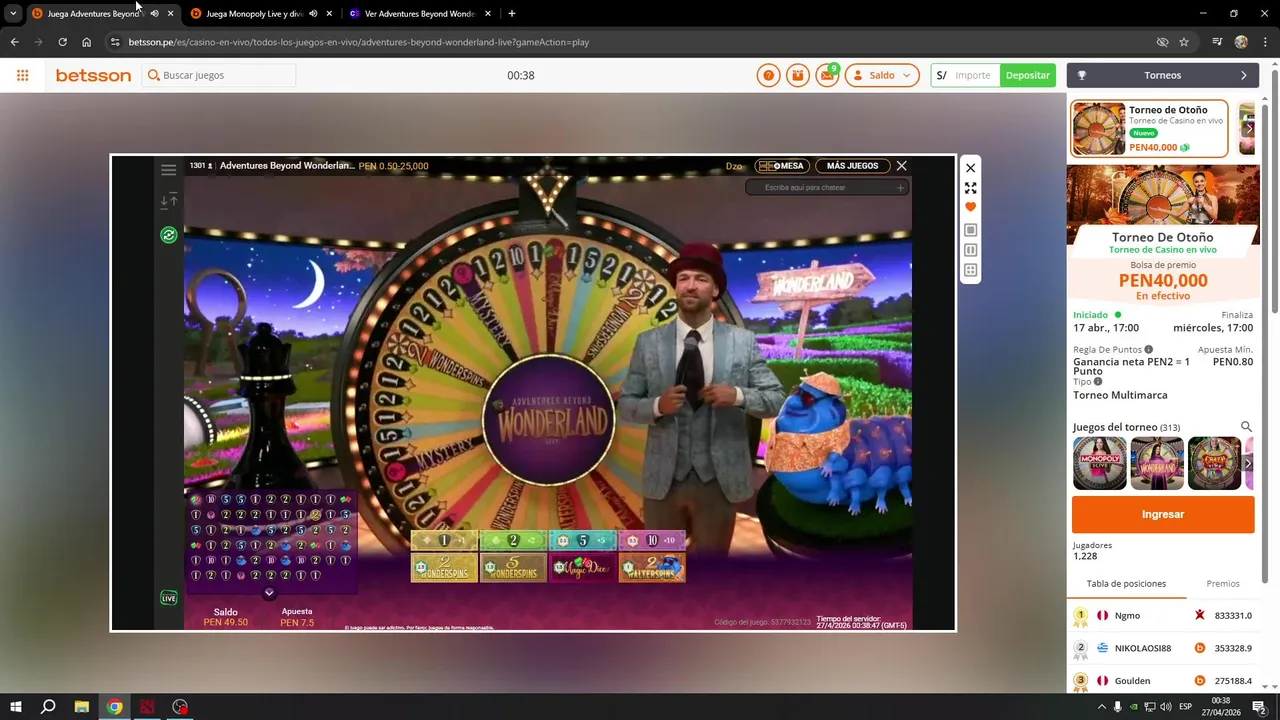Image resolution: width=1280 pixels, height=720 pixels.
Task: Show hidden system tray icons chevron
Action: pyautogui.click(x=1102, y=707)
